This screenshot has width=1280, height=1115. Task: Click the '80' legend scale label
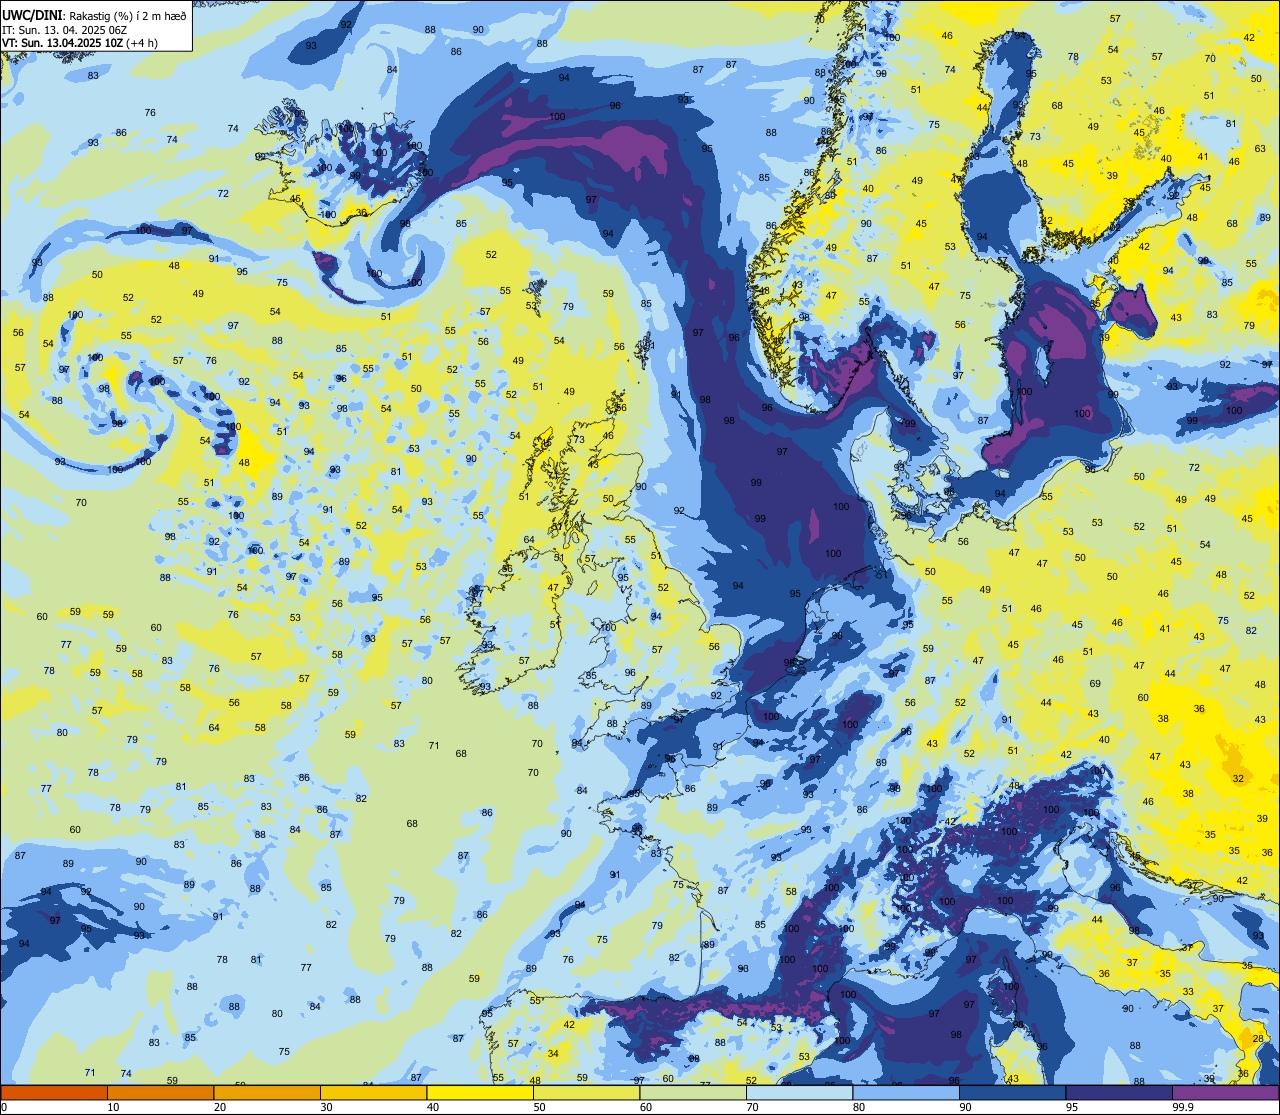tap(859, 1107)
